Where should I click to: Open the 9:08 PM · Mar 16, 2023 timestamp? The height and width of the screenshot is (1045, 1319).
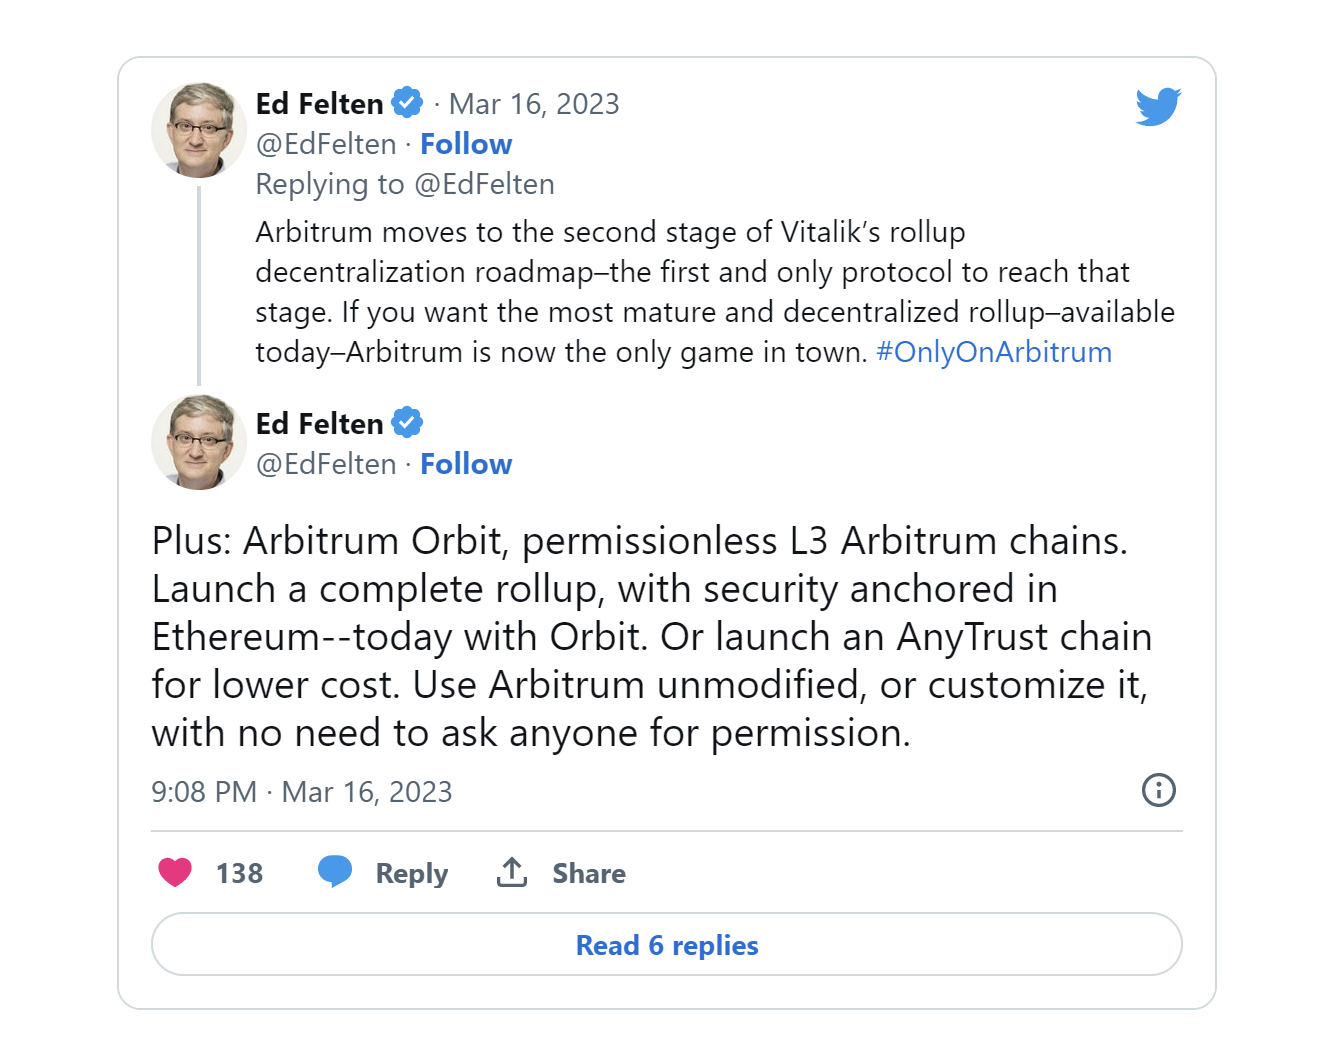(302, 792)
